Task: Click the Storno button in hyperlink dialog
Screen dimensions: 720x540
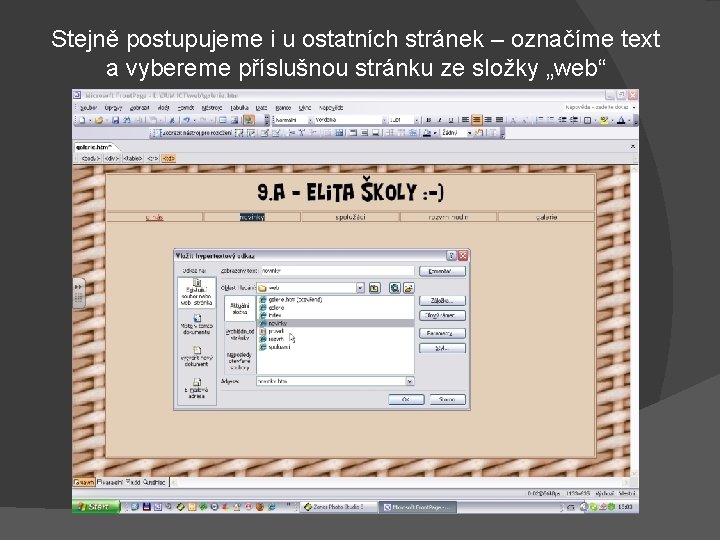Action: [x=447, y=399]
